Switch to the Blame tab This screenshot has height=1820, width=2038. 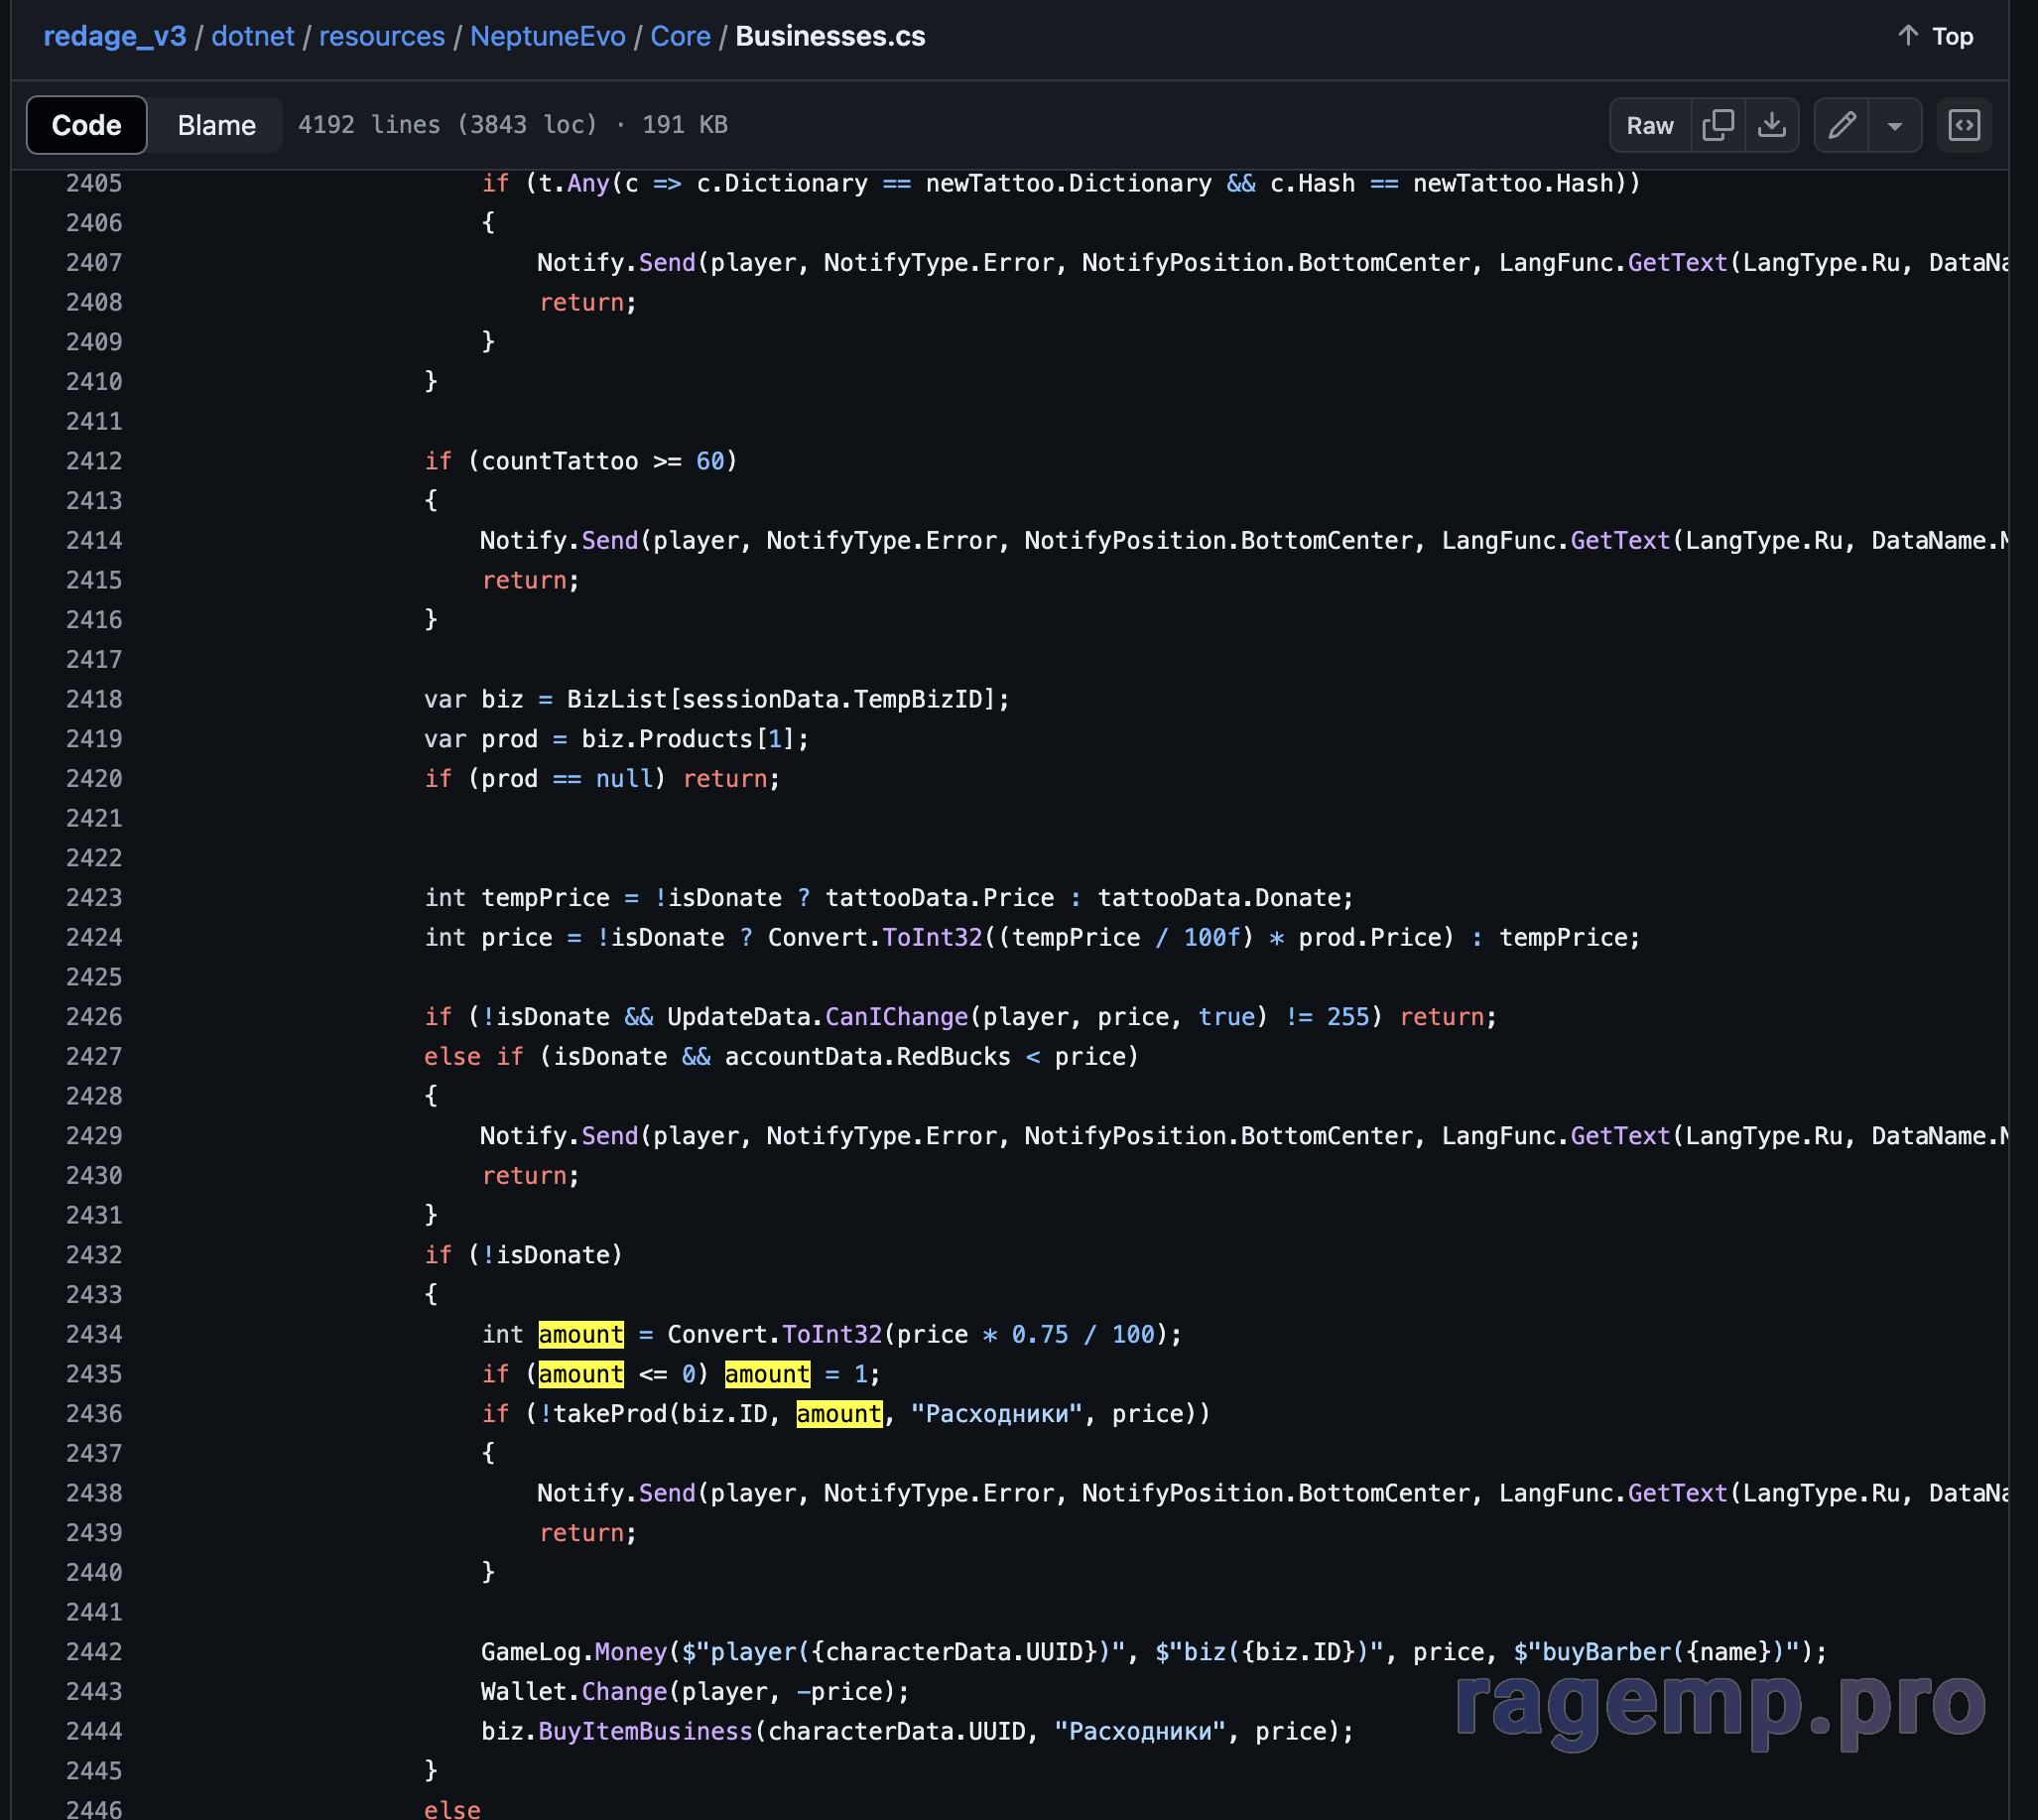pos(216,125)
